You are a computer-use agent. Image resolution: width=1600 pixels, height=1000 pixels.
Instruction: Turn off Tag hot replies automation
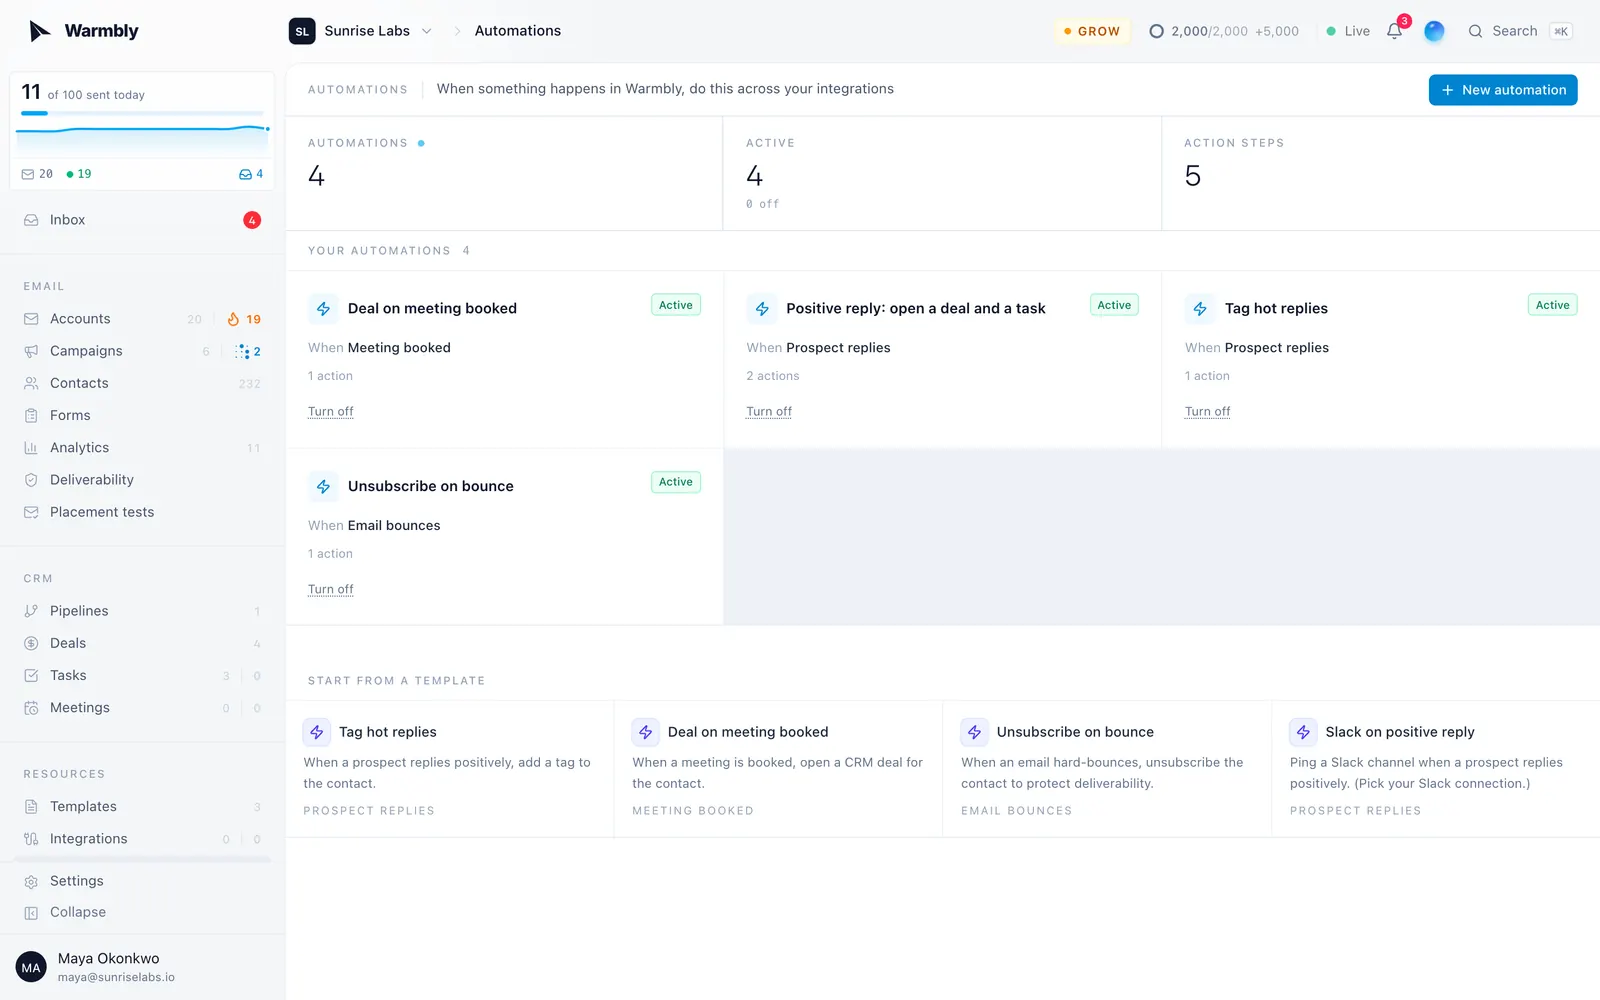pos(1208,412)
